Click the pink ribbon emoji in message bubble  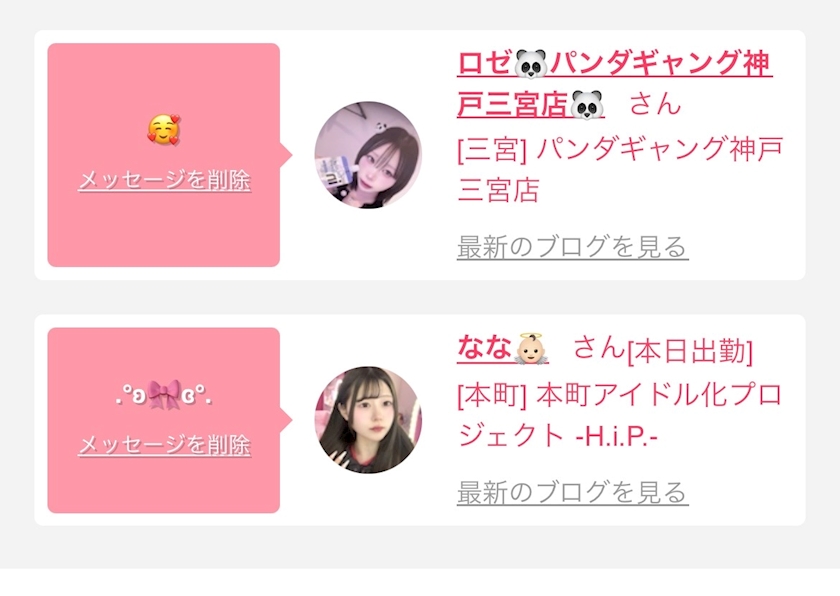coord(164,395)
